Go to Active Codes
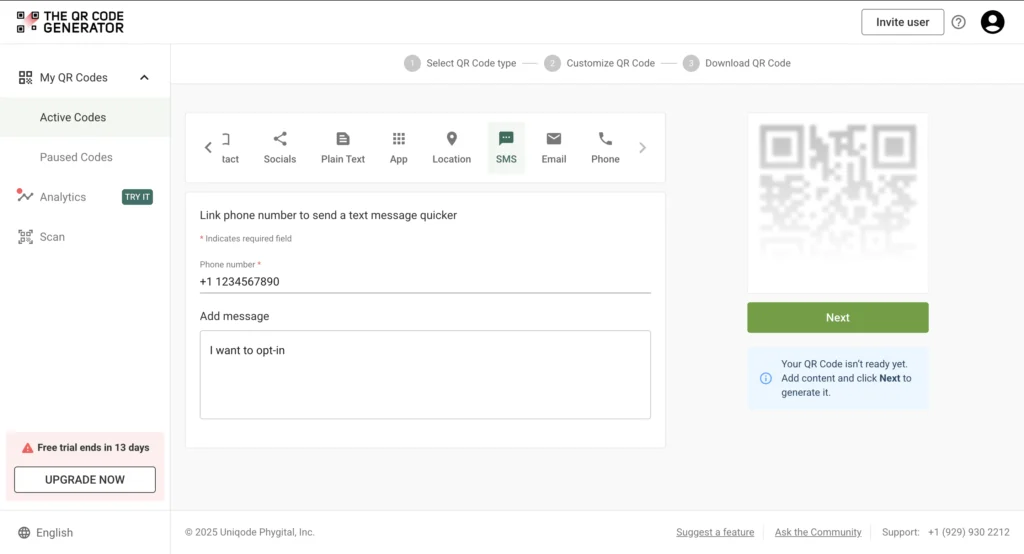 pos(73,117)
